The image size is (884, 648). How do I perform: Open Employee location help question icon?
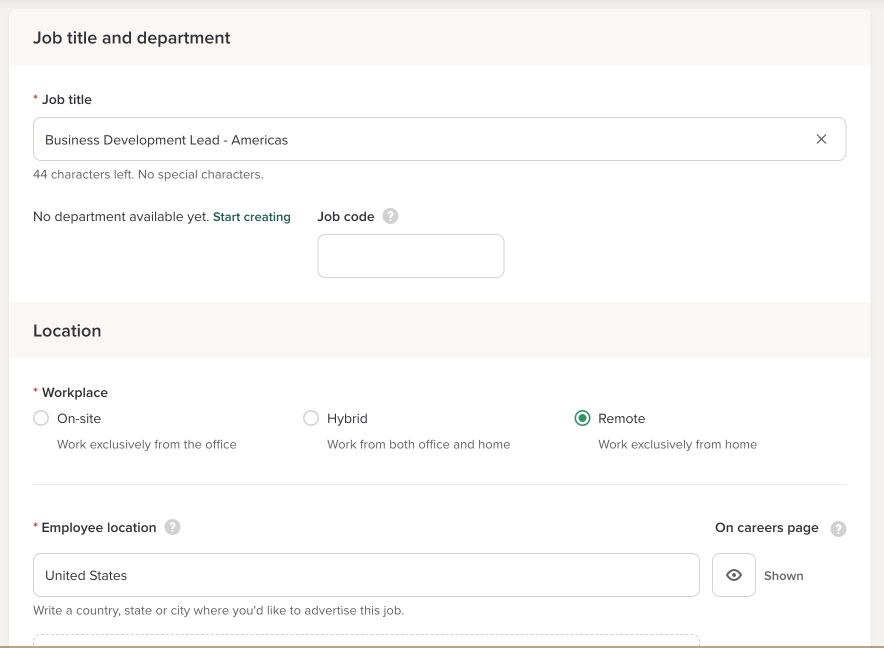pos(173,527)
